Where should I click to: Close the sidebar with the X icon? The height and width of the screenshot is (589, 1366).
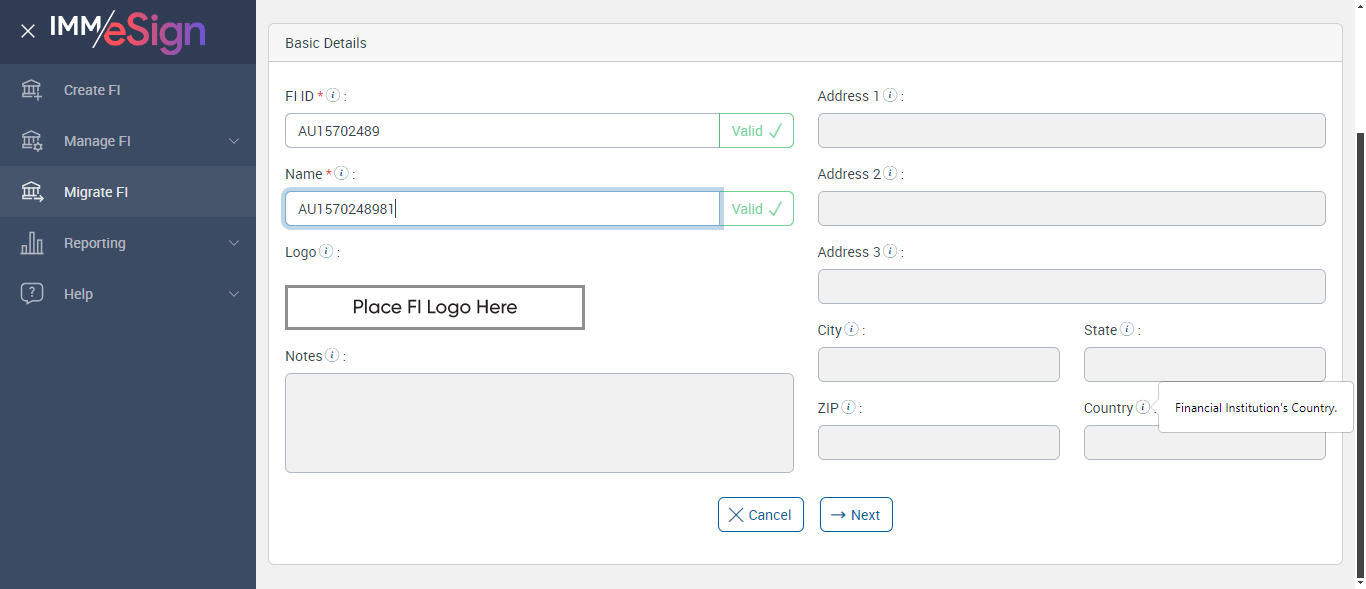pyautogui.click(x=28, y=31)
